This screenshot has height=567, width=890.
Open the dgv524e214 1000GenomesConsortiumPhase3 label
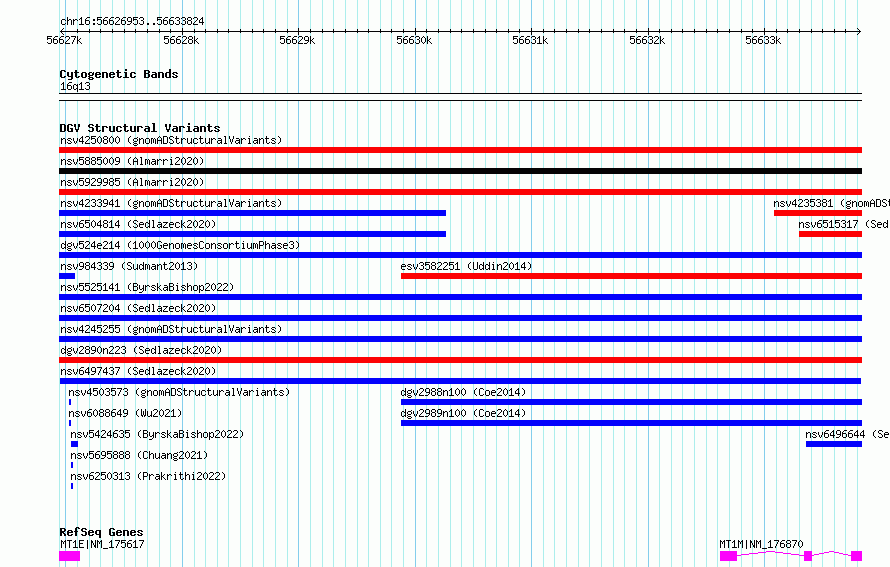[180, 245]
